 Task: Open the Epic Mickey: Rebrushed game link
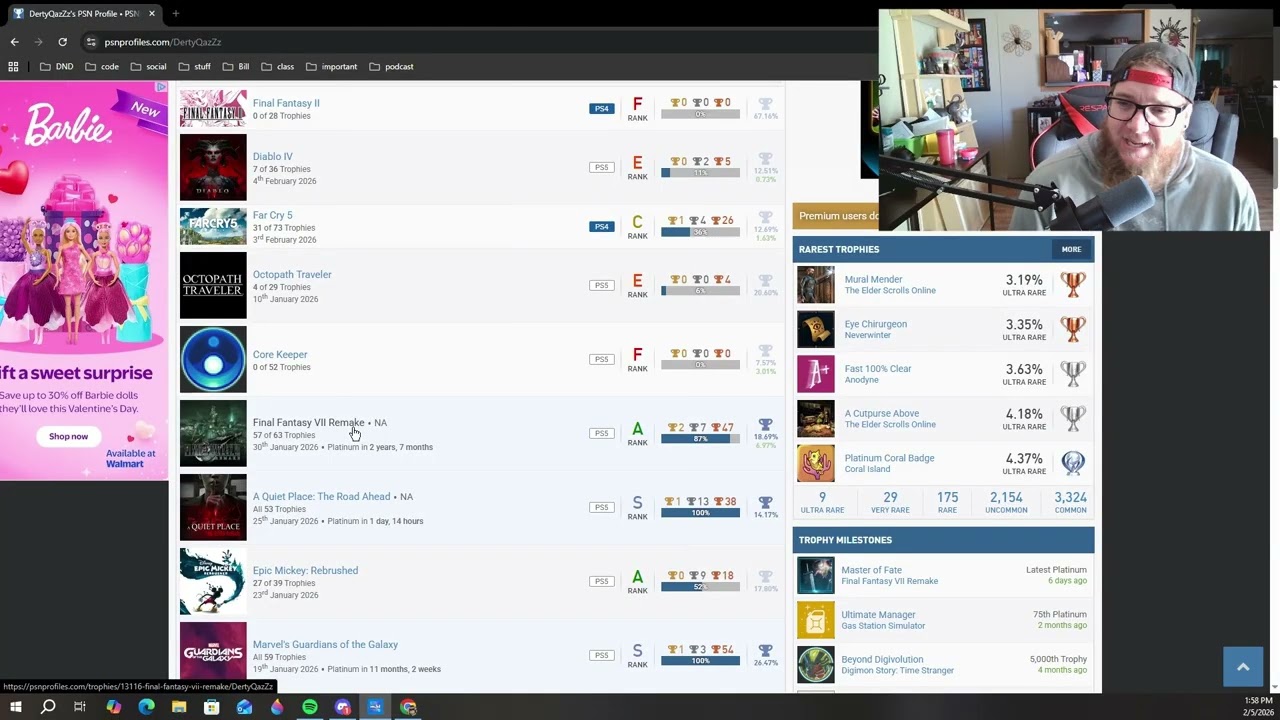(x=305, y=570)
